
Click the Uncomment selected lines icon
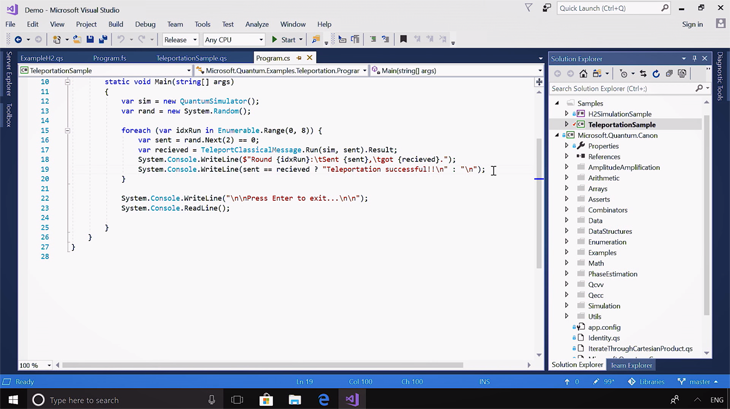tap(385, 40)
